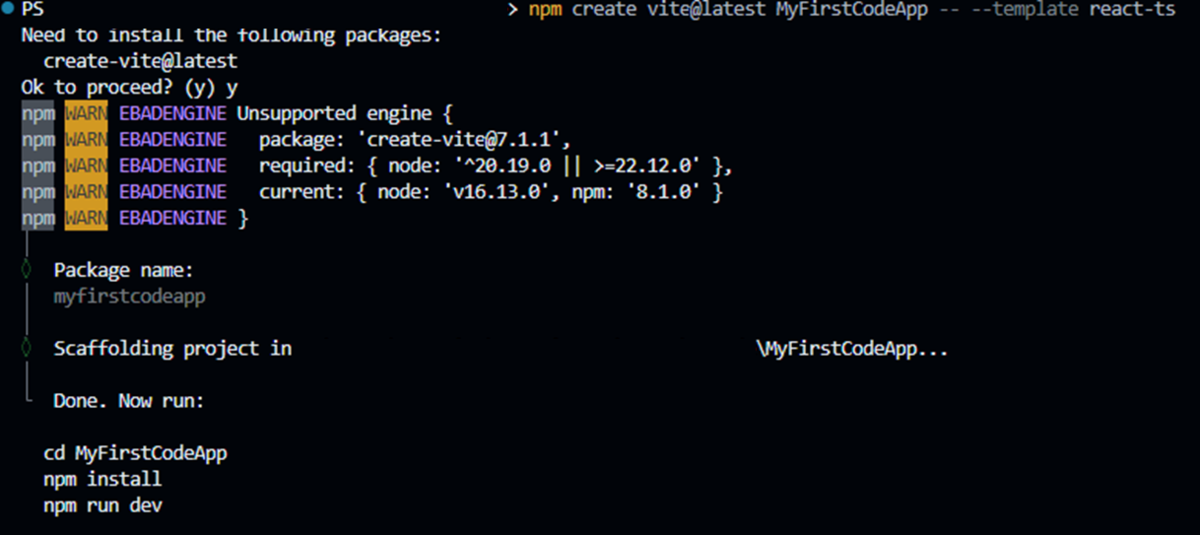This screenshot has height=535, width=1200.
Task: Click the blue command decoration dot
Action: [8, 11]
